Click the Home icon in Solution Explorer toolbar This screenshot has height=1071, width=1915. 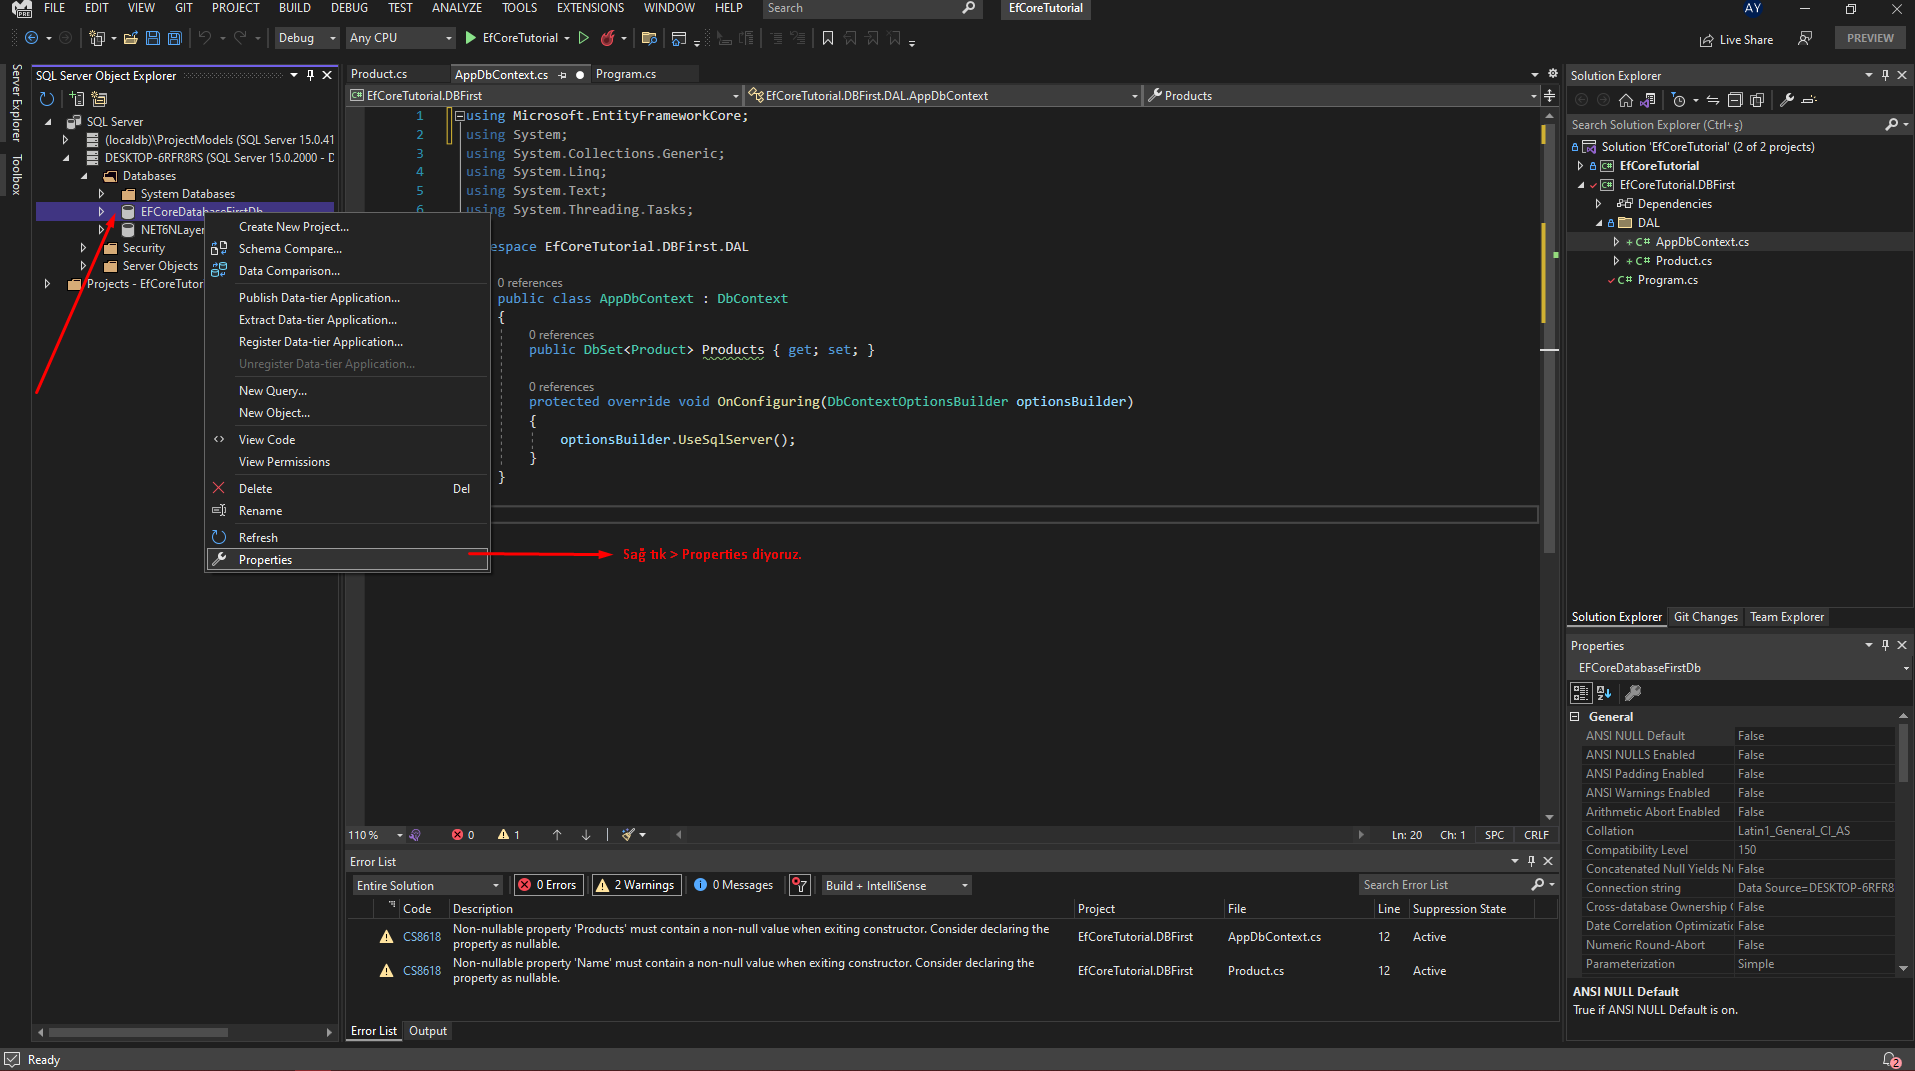[x=1626, y=100]
